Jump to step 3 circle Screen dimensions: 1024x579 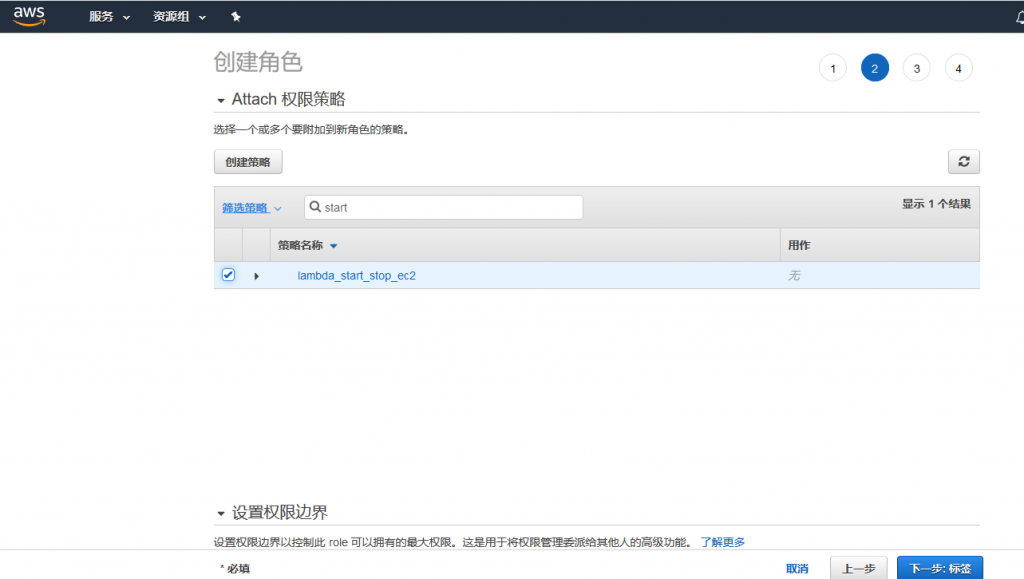click(x=916, y=68)
